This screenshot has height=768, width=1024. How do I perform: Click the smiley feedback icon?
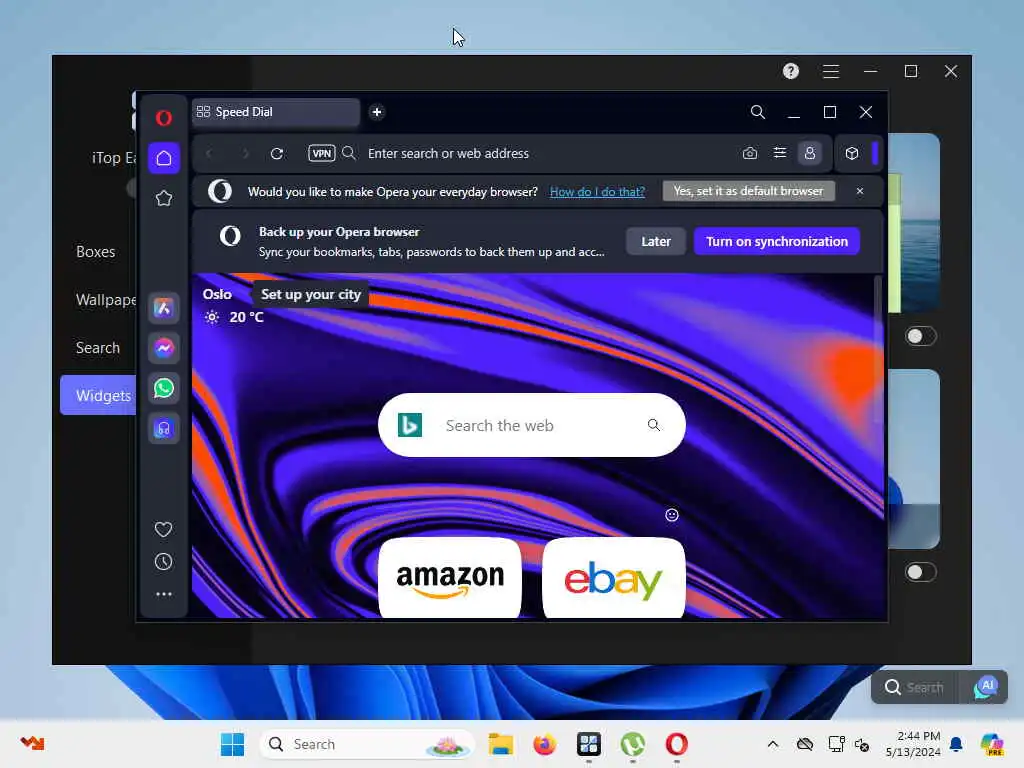click(x=672, y=515)
